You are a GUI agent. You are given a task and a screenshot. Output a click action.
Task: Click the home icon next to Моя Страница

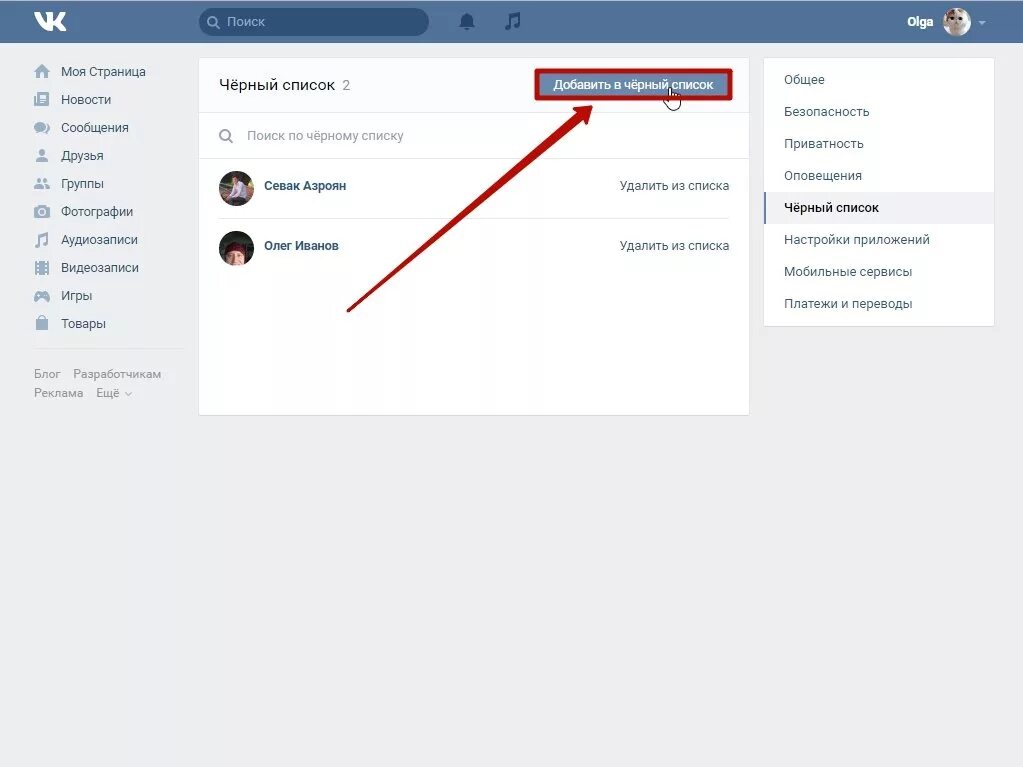[42, 71]
